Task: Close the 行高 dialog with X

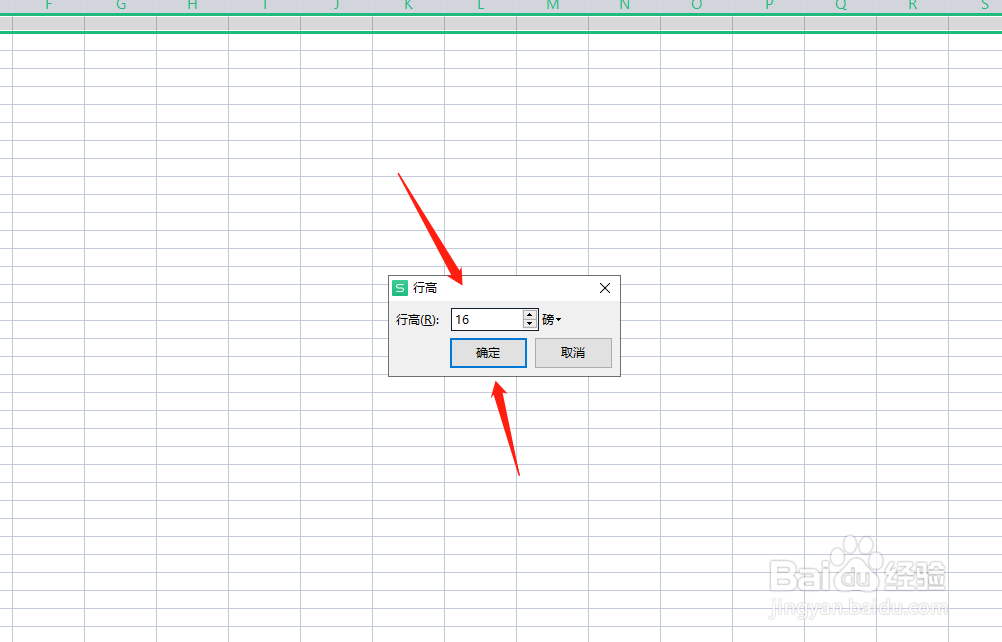Action: 605,288
